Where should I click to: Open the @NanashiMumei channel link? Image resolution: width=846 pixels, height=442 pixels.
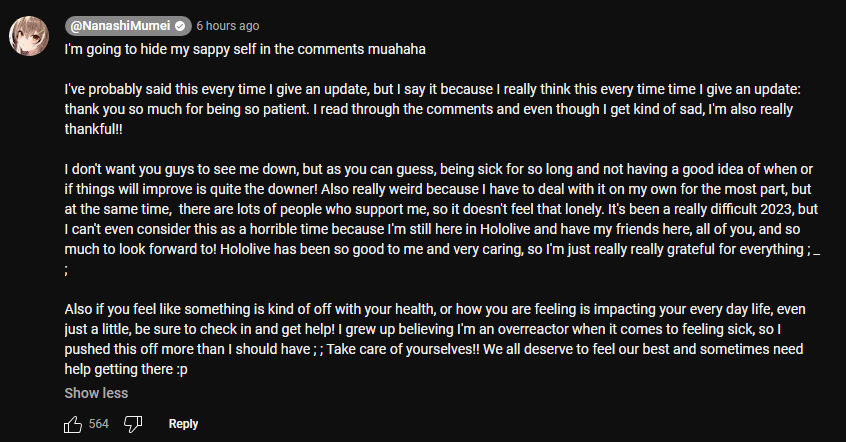pyautogui.click(x=120, y=26)
